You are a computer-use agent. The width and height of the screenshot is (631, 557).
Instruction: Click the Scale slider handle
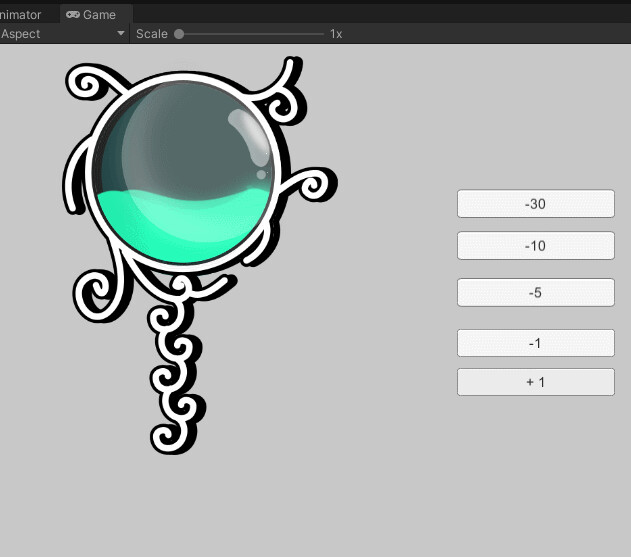[179, 34]
